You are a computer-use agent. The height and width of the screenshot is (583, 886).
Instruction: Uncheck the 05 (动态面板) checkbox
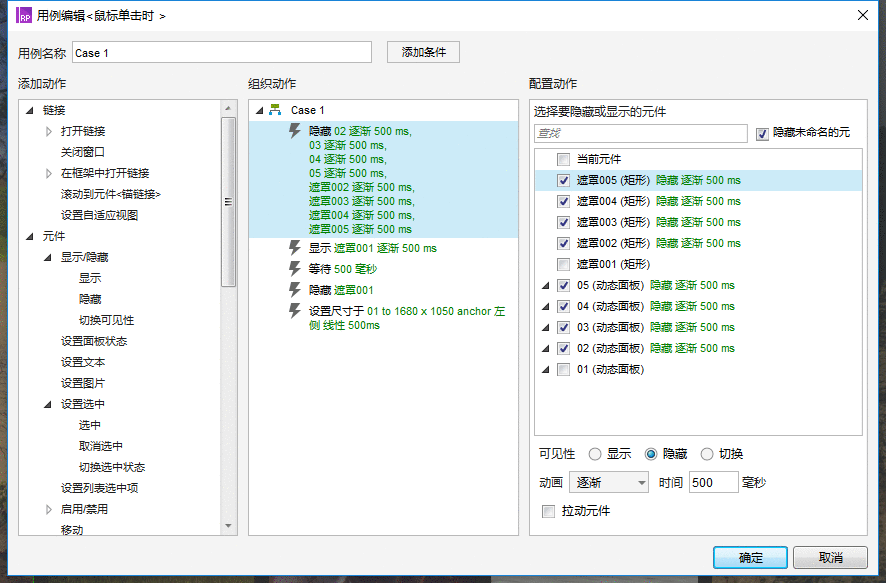pyautogui.click(x=563, y=285)
